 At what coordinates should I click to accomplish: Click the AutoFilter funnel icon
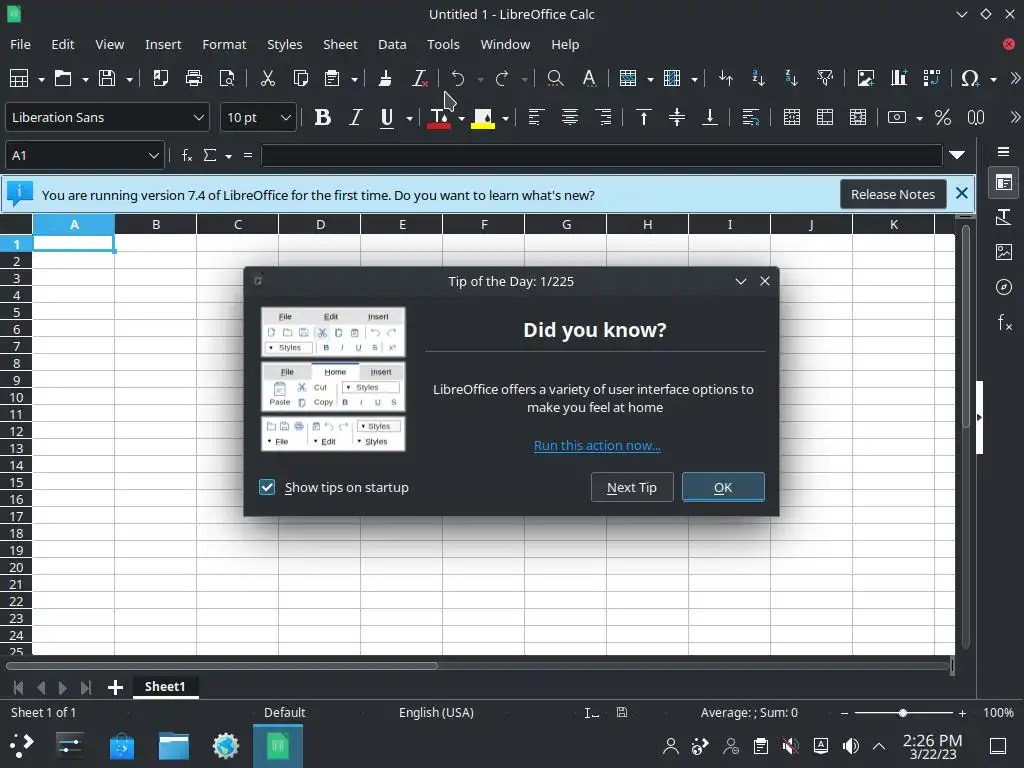pos(825,78)
